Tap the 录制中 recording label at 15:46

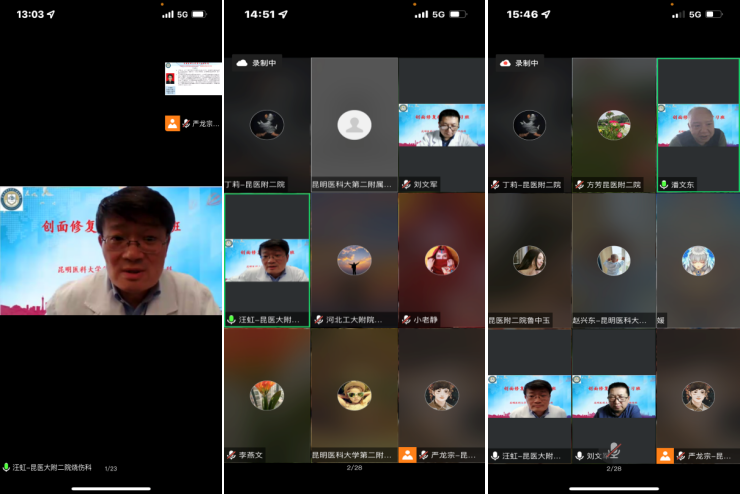click(x=527, y=63)
